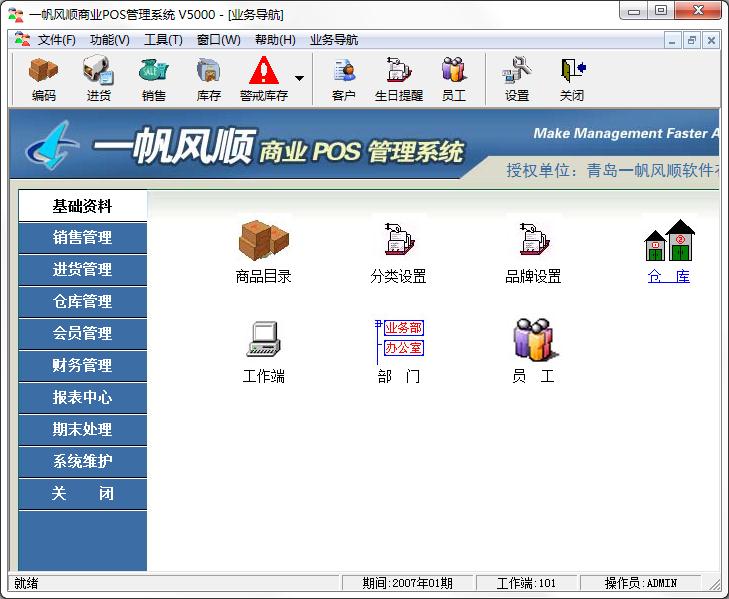
Task: Open the 库存 toolbar icon
Action: [x=208, y=79]
